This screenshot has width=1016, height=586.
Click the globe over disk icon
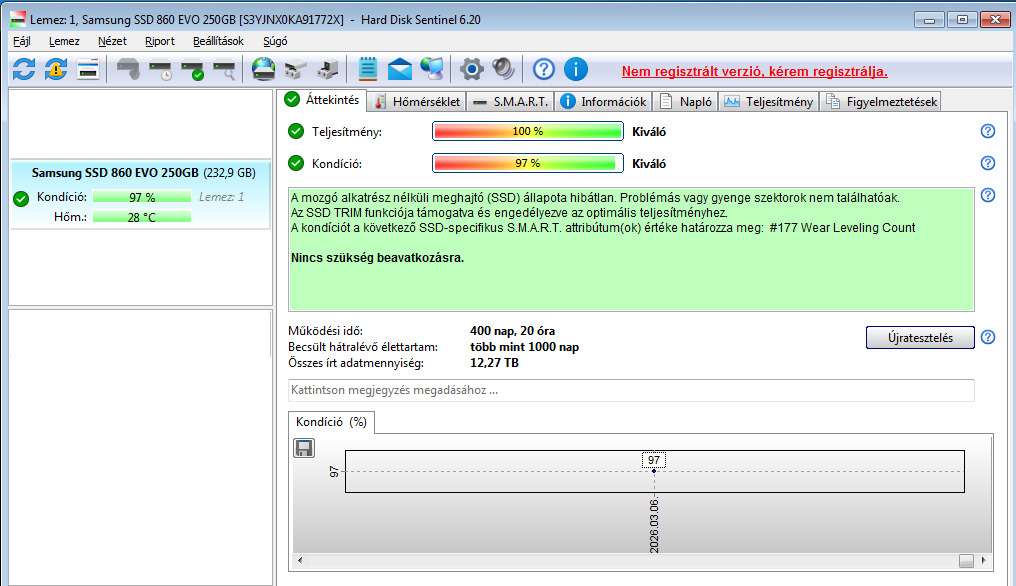[x=263, y=69]
